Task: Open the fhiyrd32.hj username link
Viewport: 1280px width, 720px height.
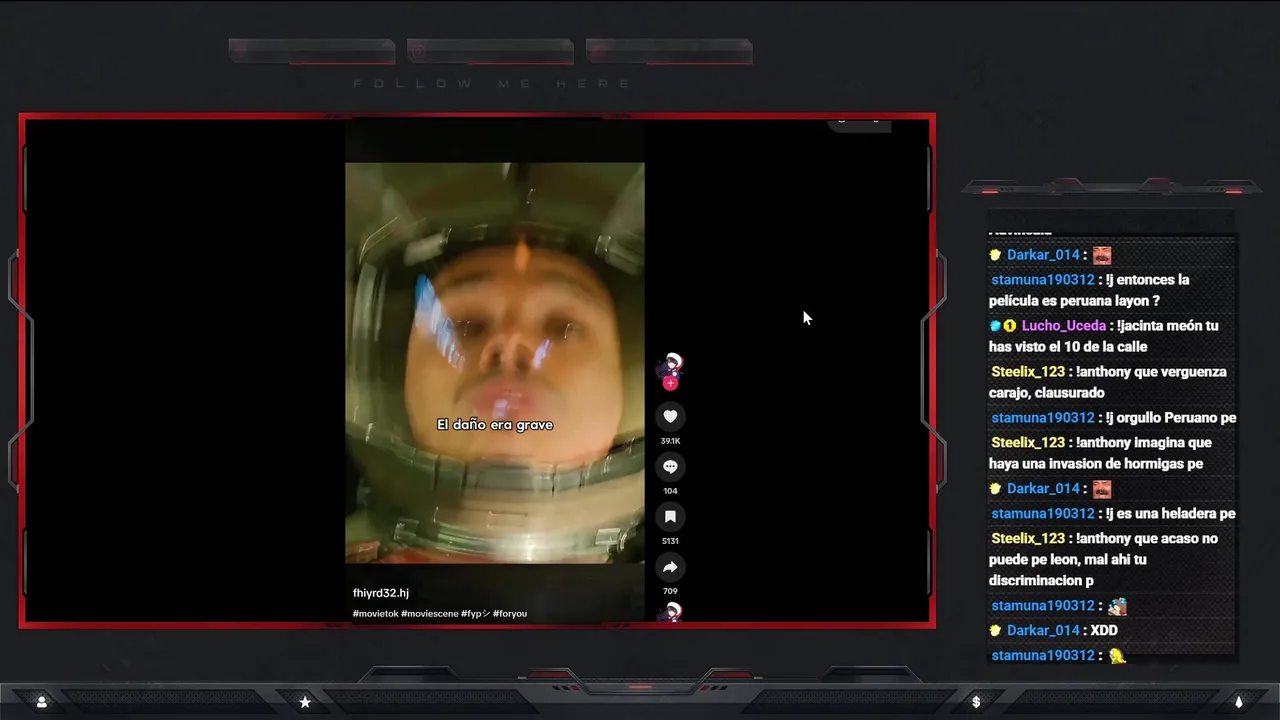Action: (380, 593)
